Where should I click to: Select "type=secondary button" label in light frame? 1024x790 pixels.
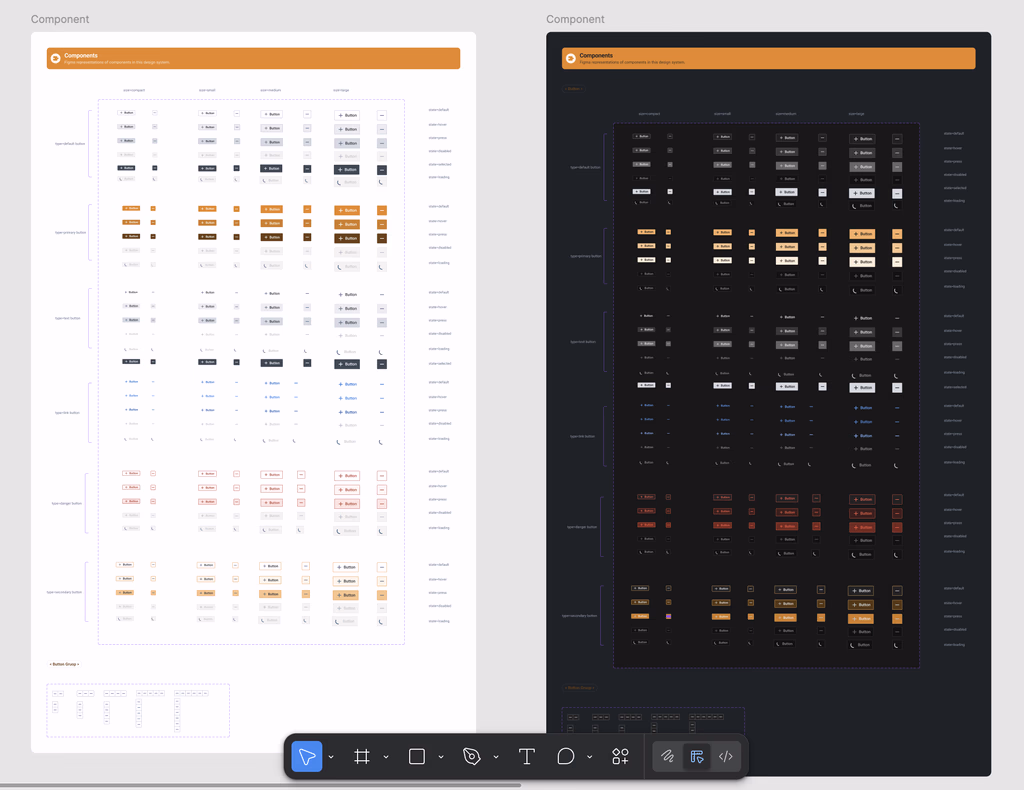click(65, 592)
